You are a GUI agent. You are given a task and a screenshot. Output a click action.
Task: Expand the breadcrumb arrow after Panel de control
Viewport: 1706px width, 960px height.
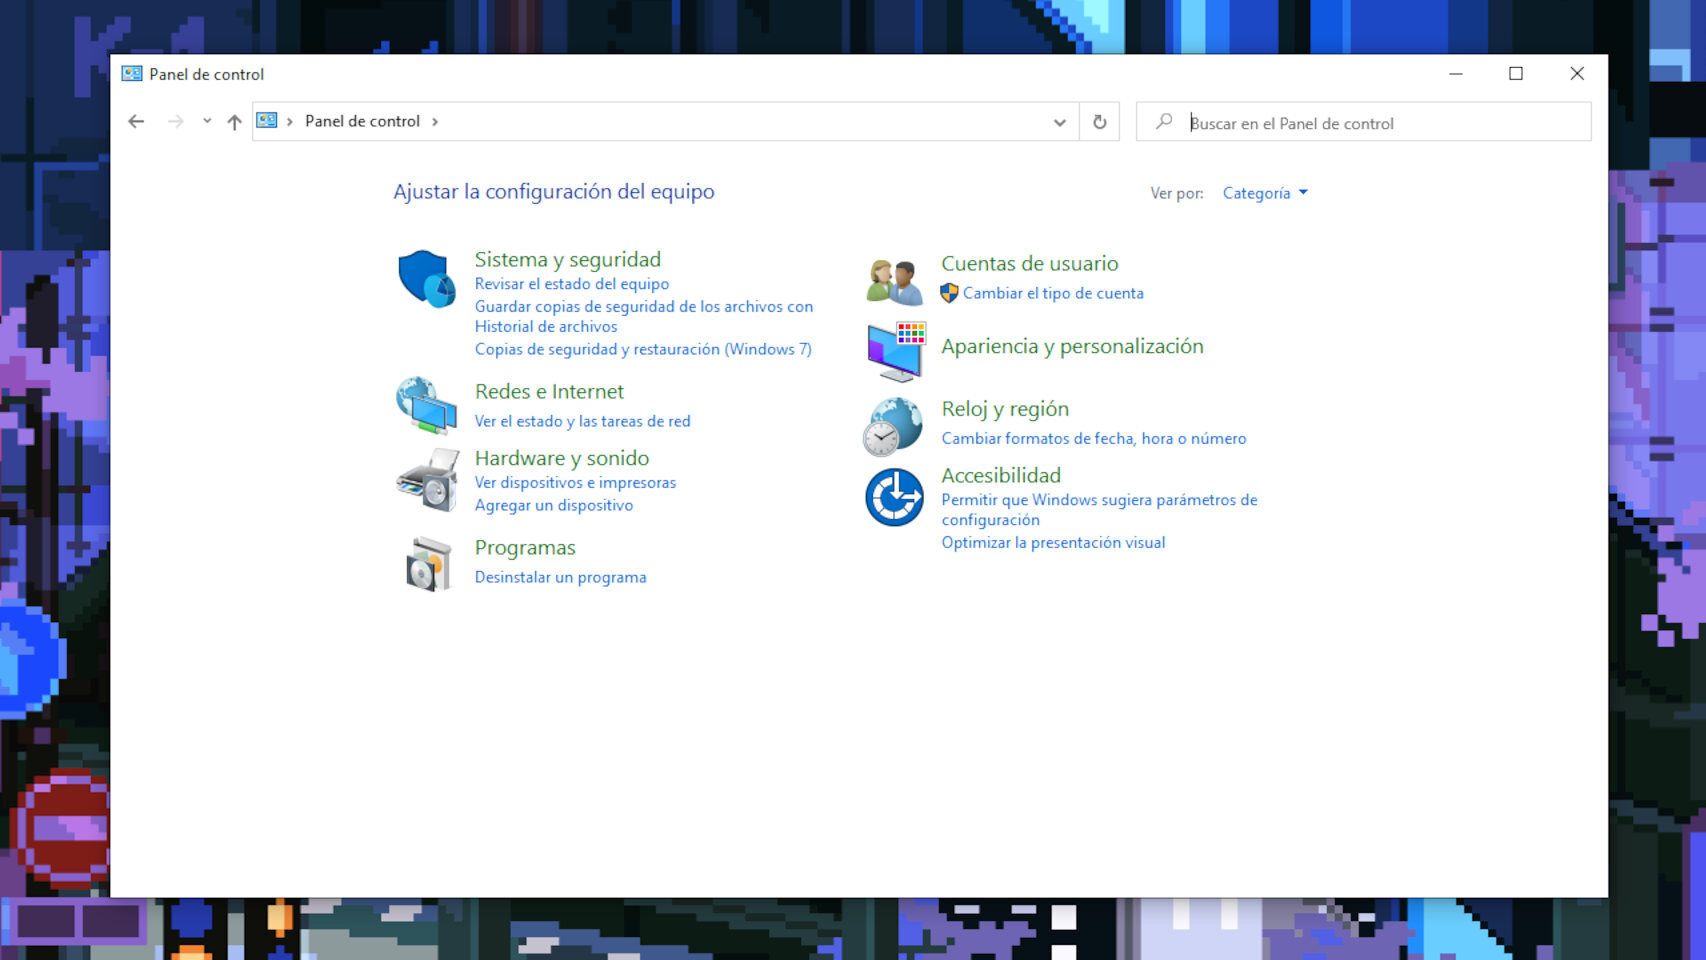pyautogui.click(x=436, y=121)
